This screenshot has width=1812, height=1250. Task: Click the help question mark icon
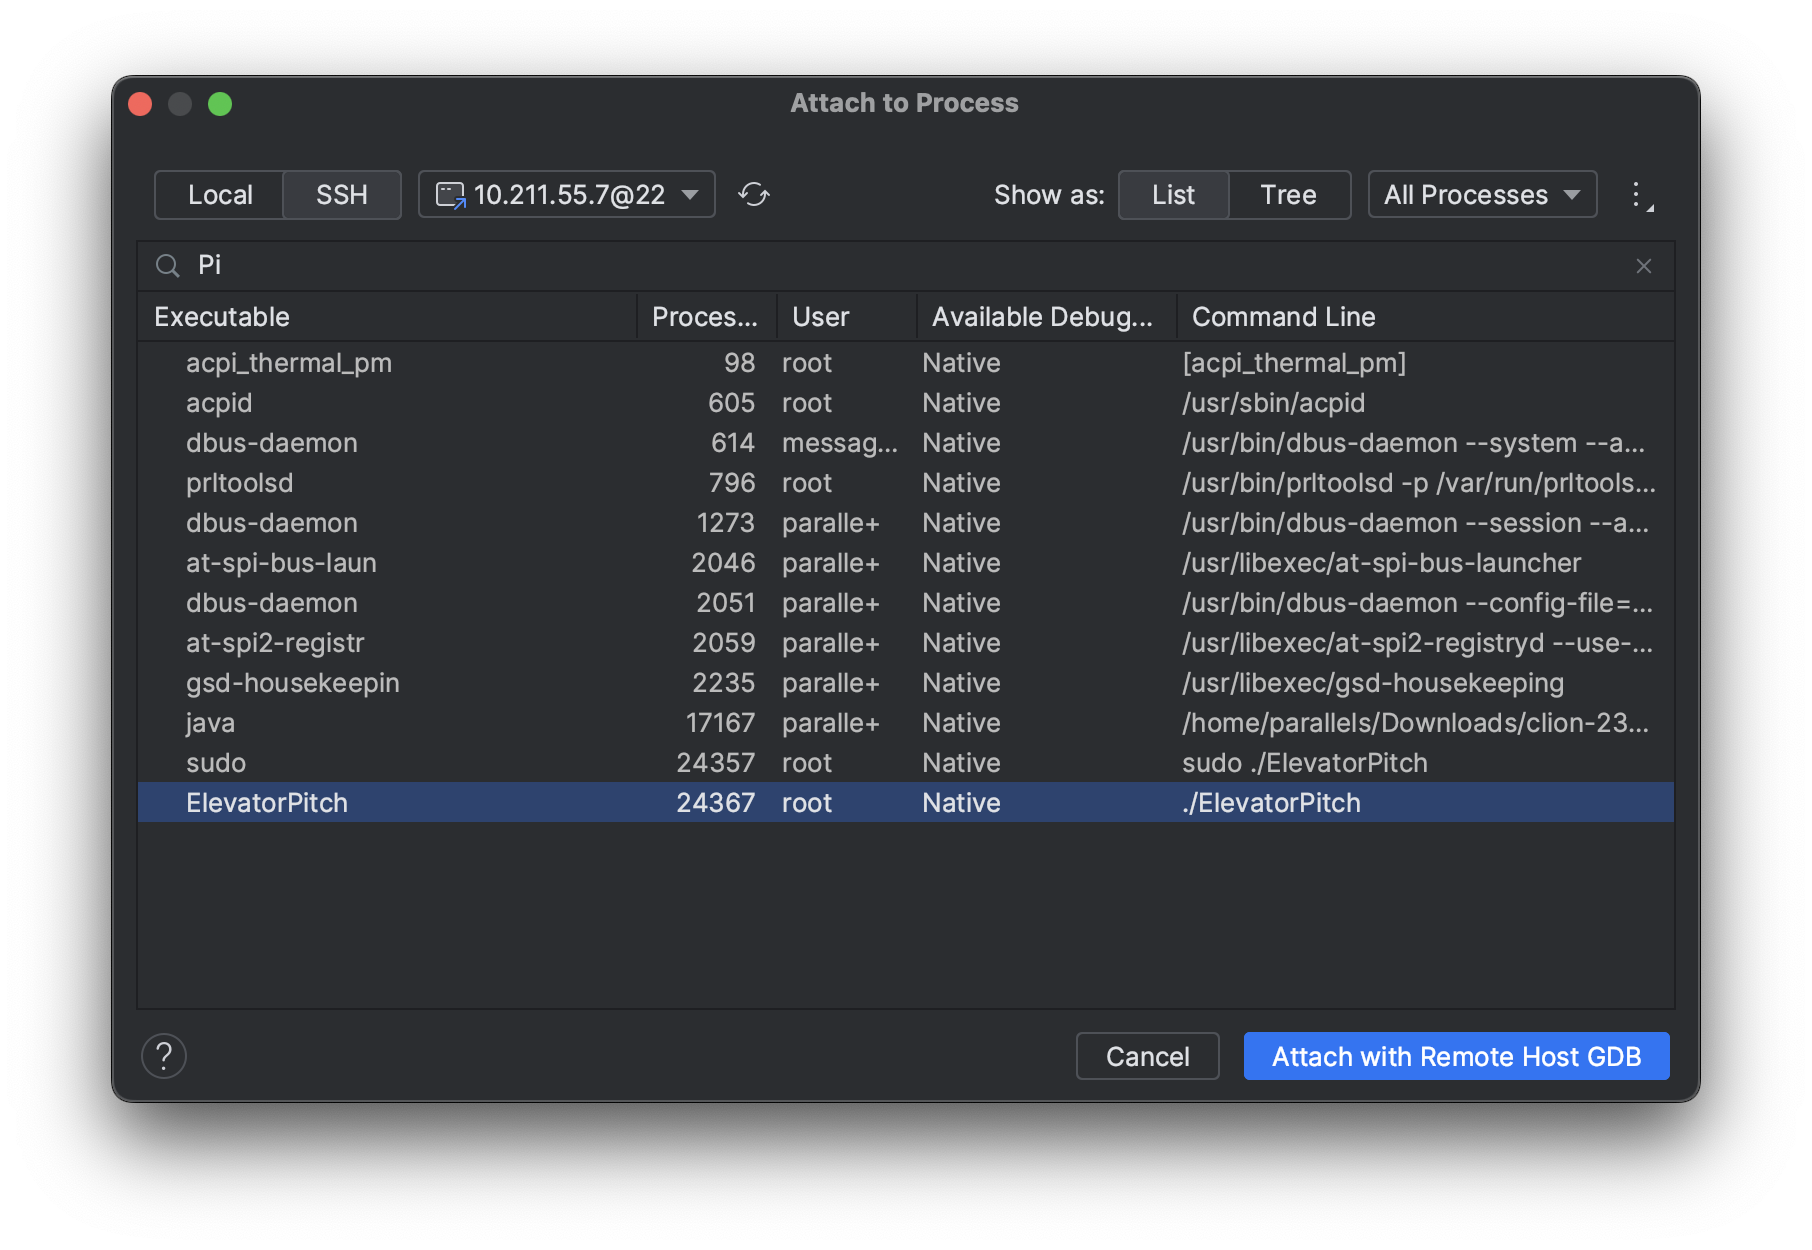point(164,1056)
